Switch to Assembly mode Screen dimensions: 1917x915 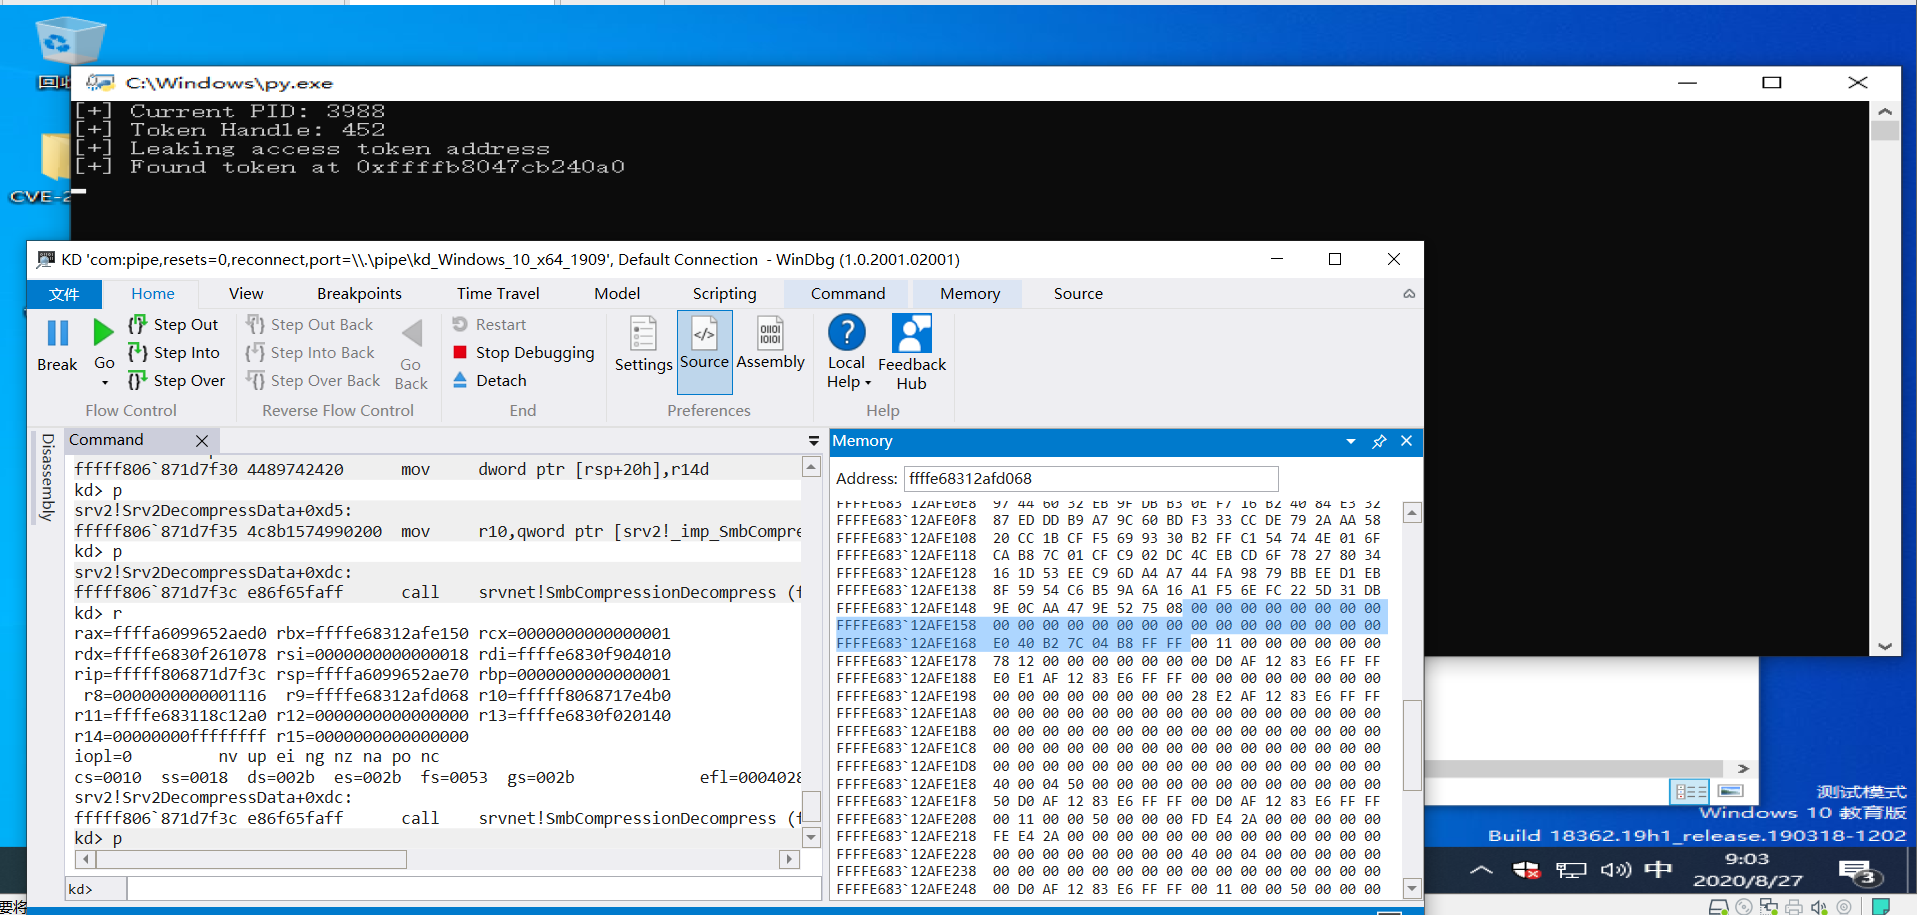point(770,345)
